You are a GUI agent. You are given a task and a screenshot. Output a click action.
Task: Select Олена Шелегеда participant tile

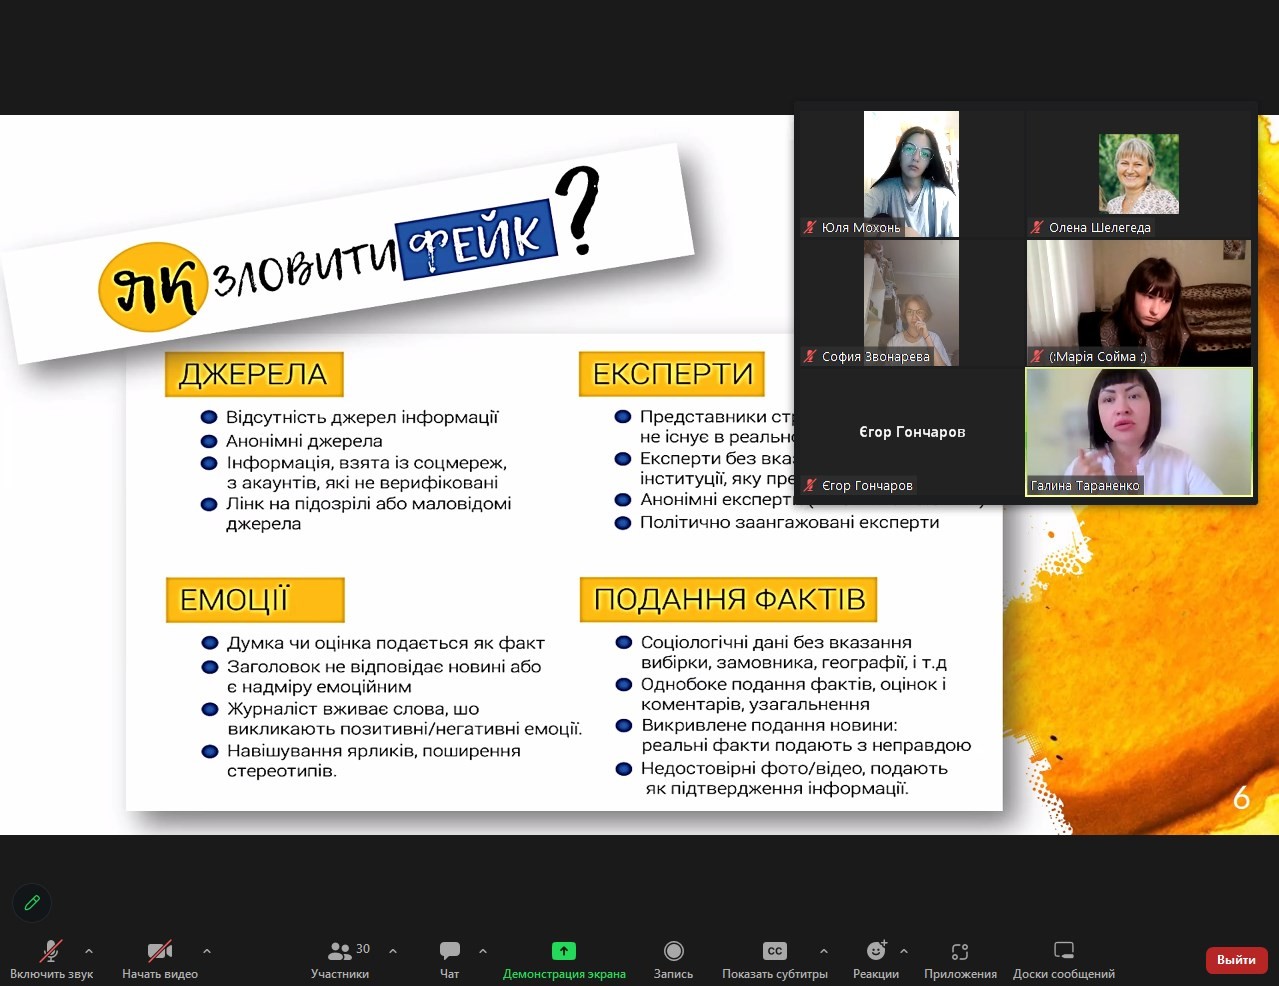(1139, 174)
